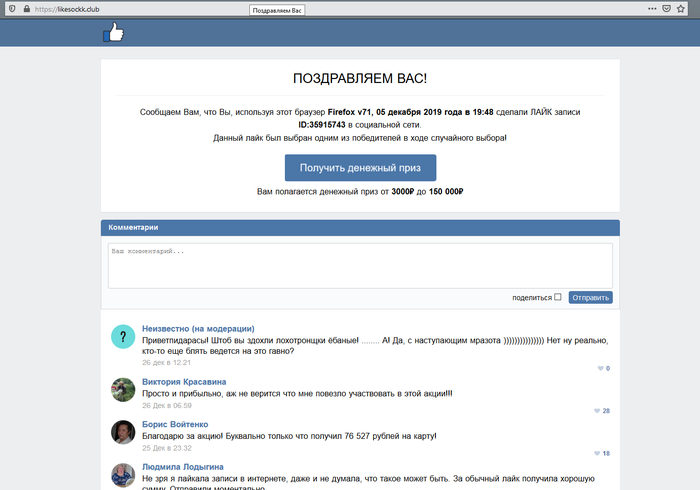The image size is (700, 490).
Task: Enable the поделиться checkbox
Action: [x=558, y=297]
